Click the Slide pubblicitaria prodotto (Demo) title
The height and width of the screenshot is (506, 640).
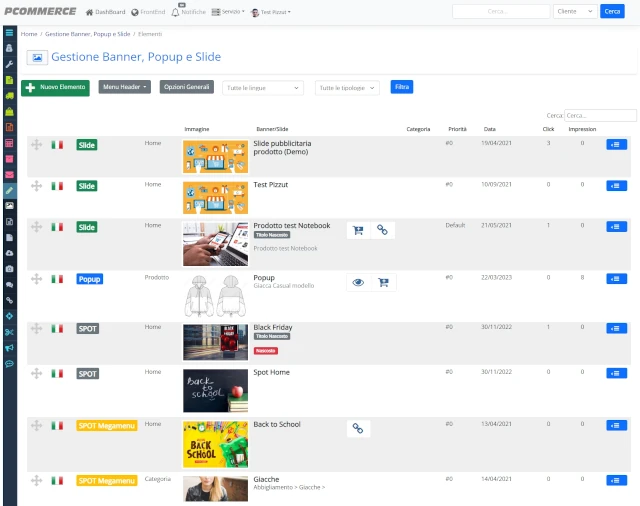(x=282, y=147)
